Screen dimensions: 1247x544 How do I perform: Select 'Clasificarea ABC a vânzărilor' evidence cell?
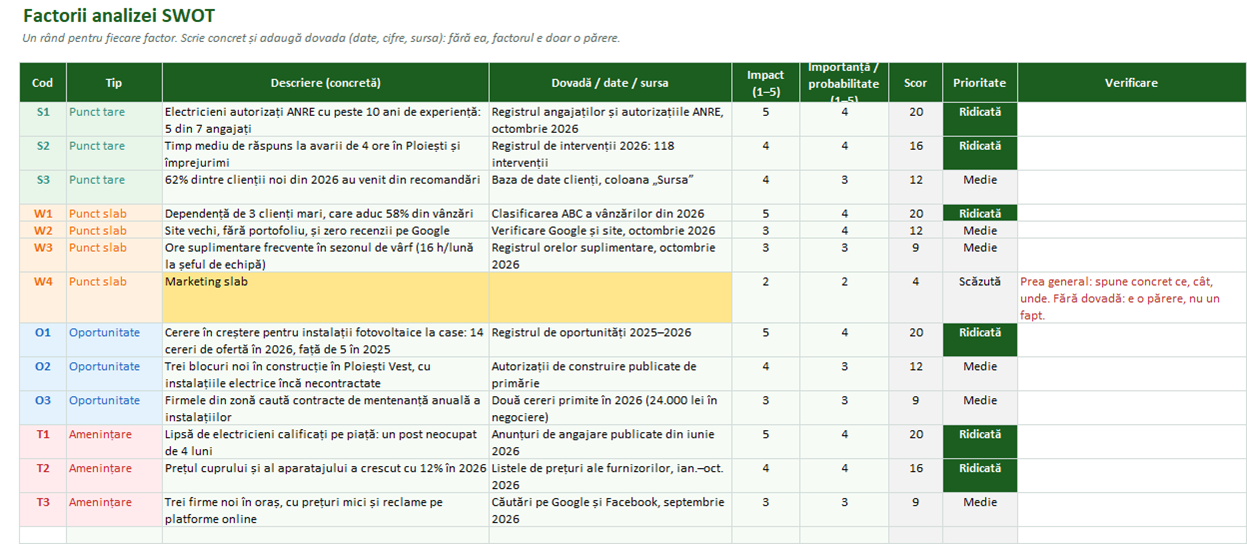[x=611, y=213]
